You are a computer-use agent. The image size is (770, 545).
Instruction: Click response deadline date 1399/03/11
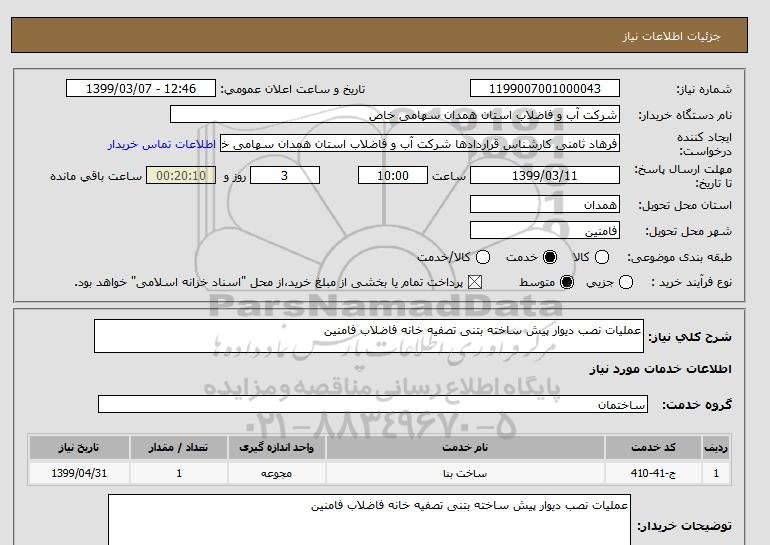[x=545, y=175]
